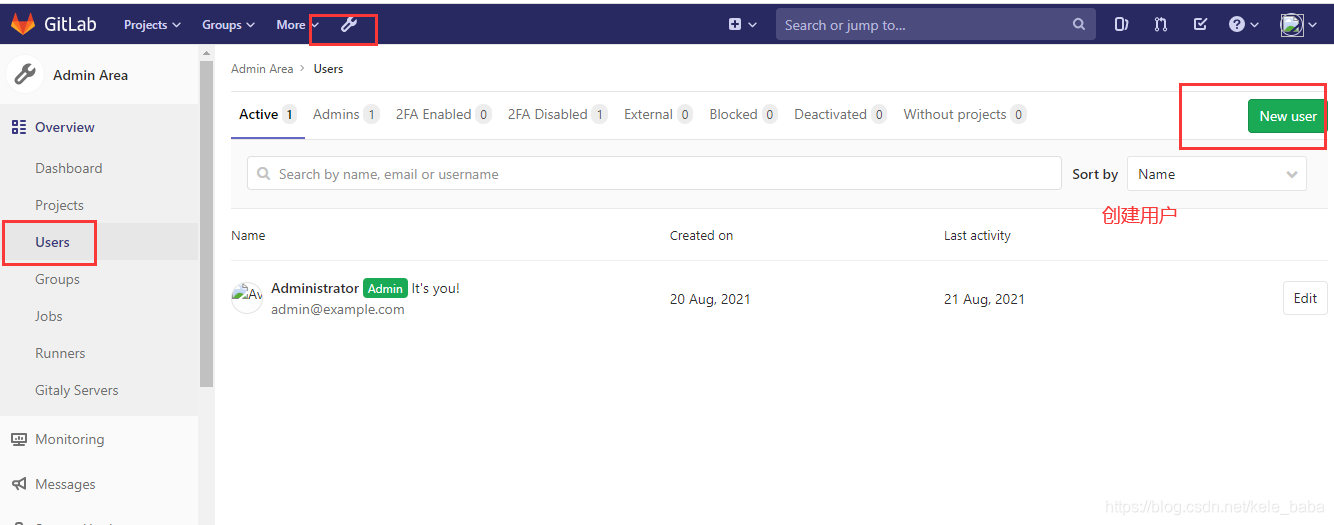Viewport: 1334px width, 525px height.
Task: Click the Administrator avatar image
Action: [x=247, y=298]
